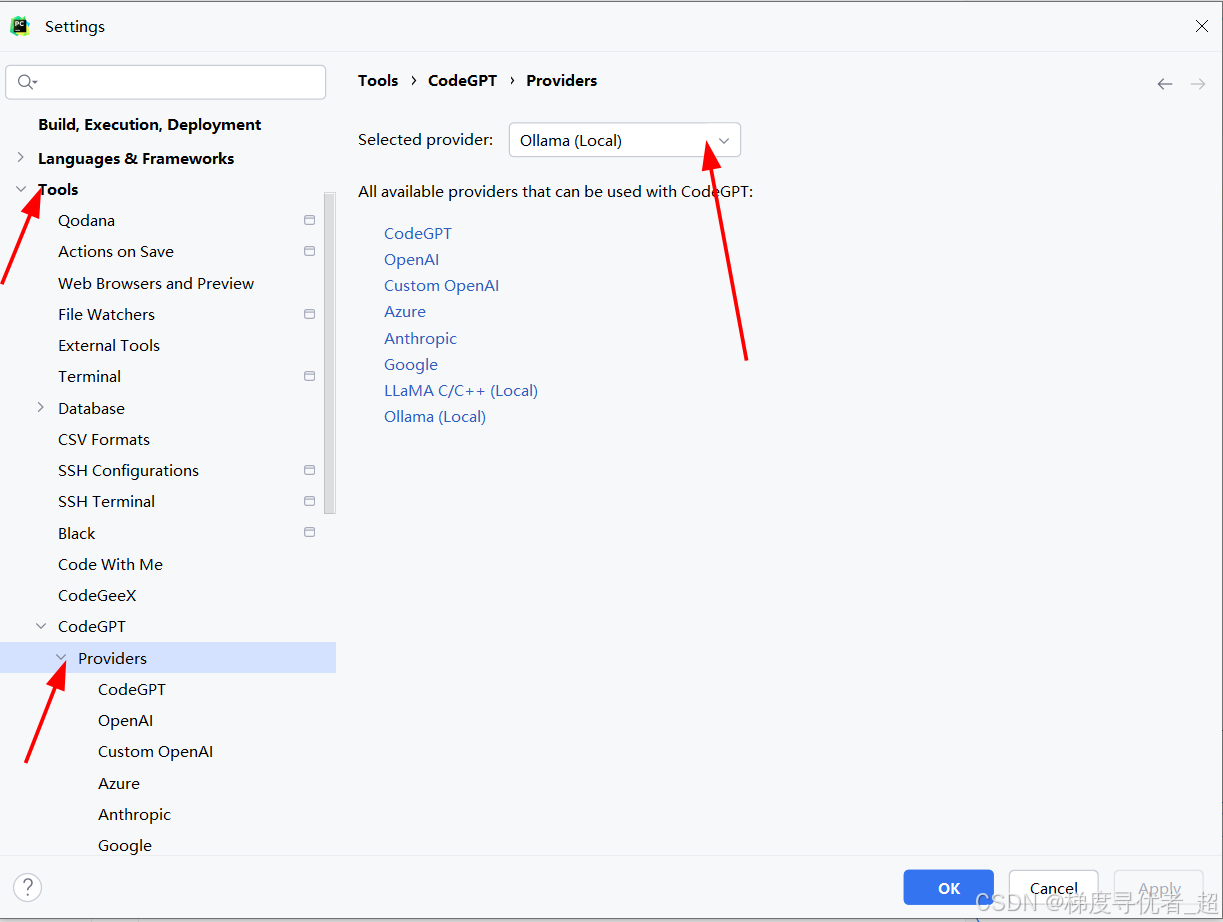Navigate forward with the right arrow icon
This screenshot has width=1223, height=922.
[x=1198, y=84]
